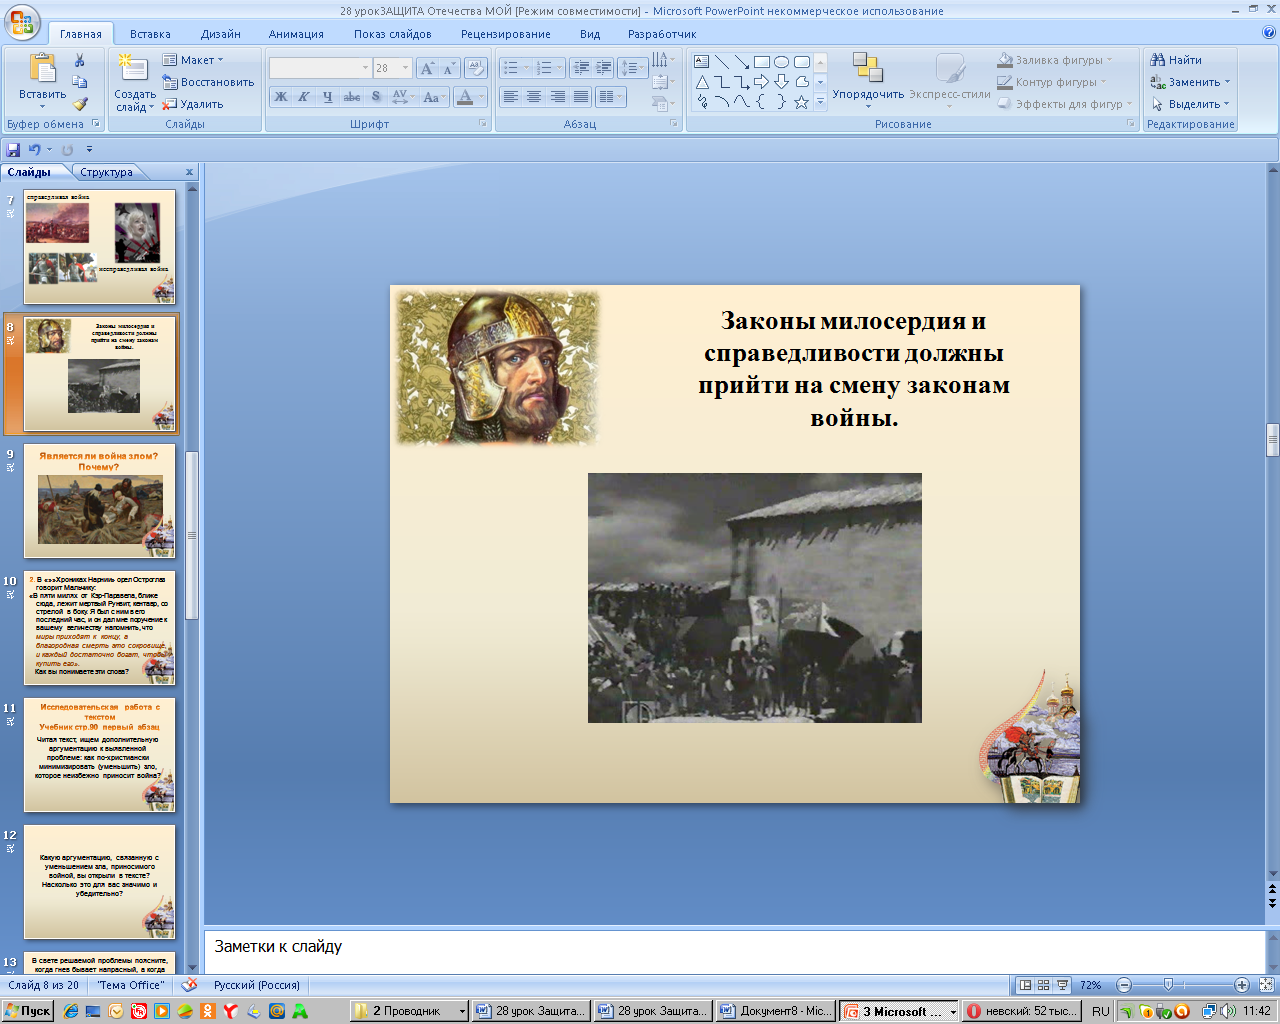The image size is (1280, 1024).
Task: Click the Copy icon in clipboard group
Action: click(80, 82)
